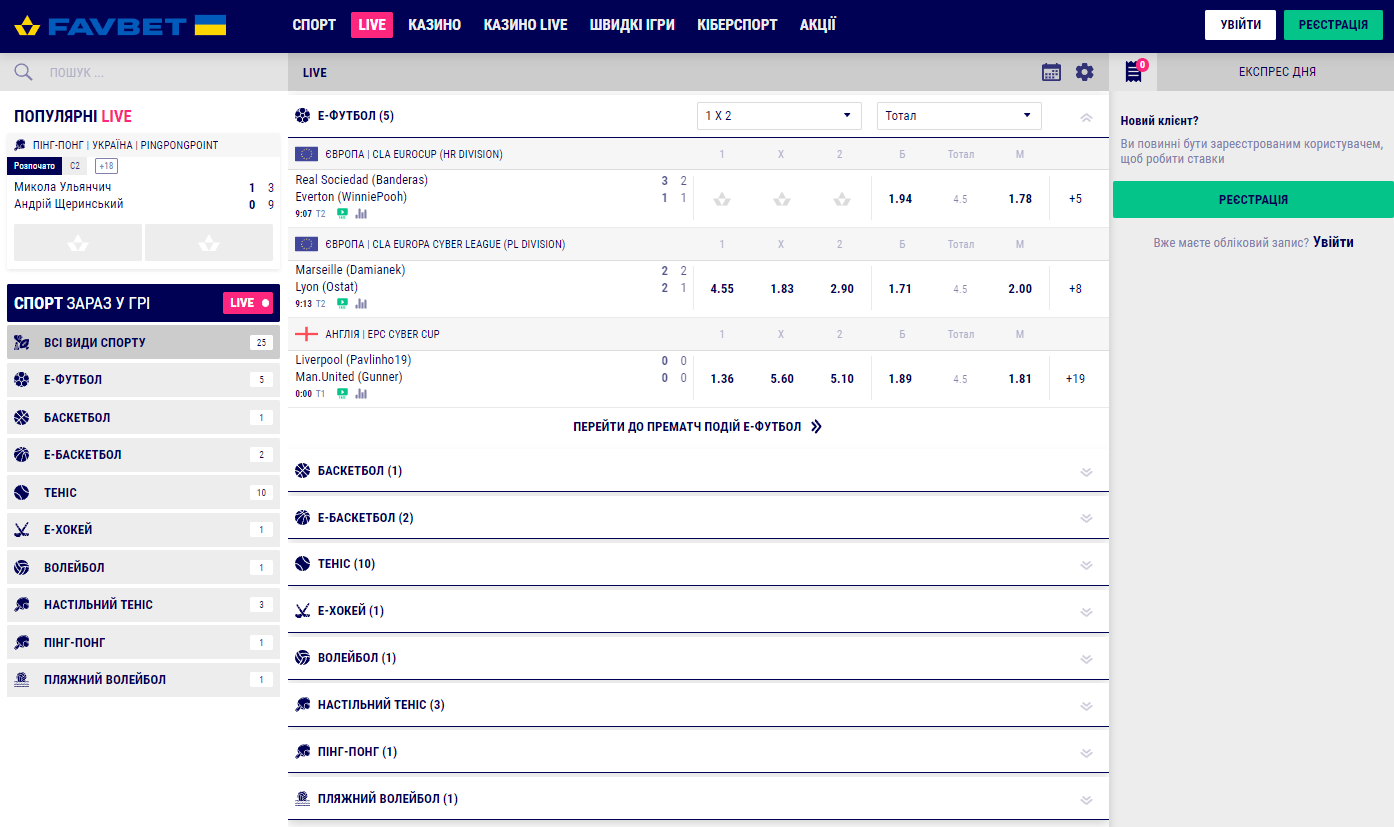Click the РЕЄСТРАЦІЯ button in header
The height and width of the screenshot is (827, 1394).
1333,25
